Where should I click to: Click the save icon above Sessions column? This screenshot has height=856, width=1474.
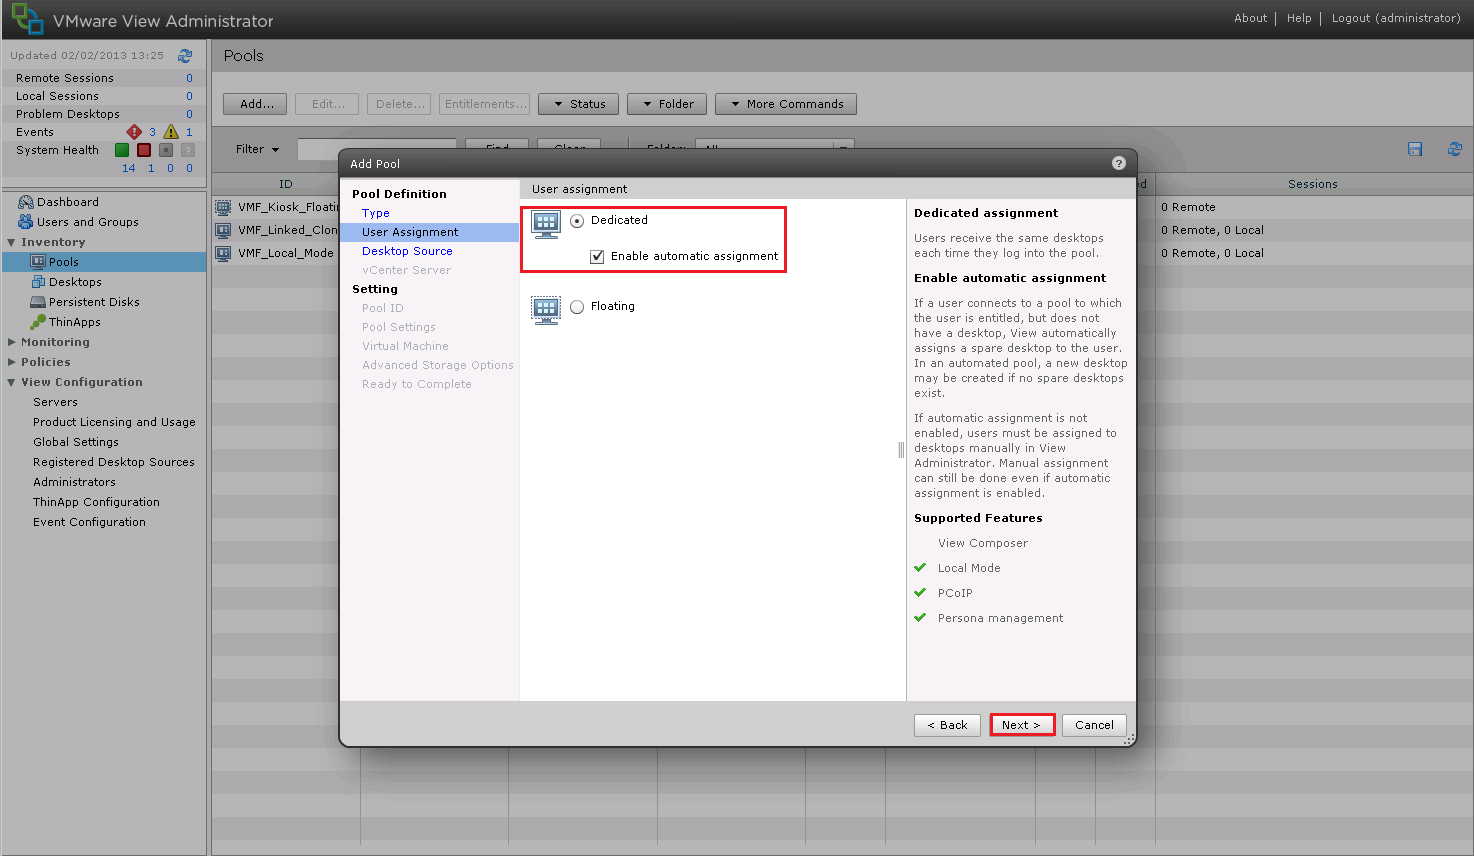1415,149
